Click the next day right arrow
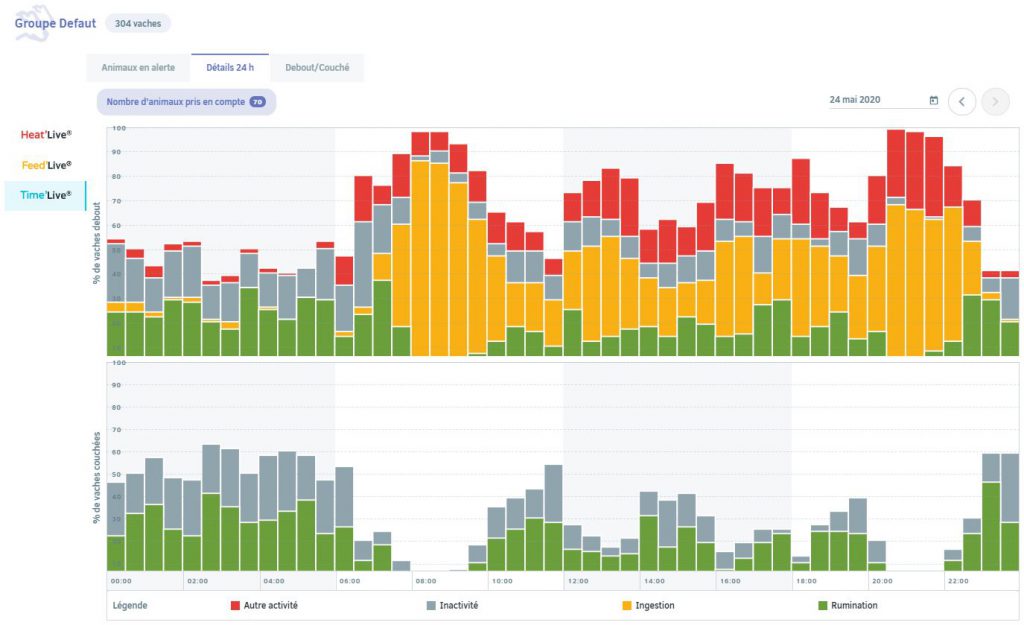Screen dimensions: 1024x625 995,101
